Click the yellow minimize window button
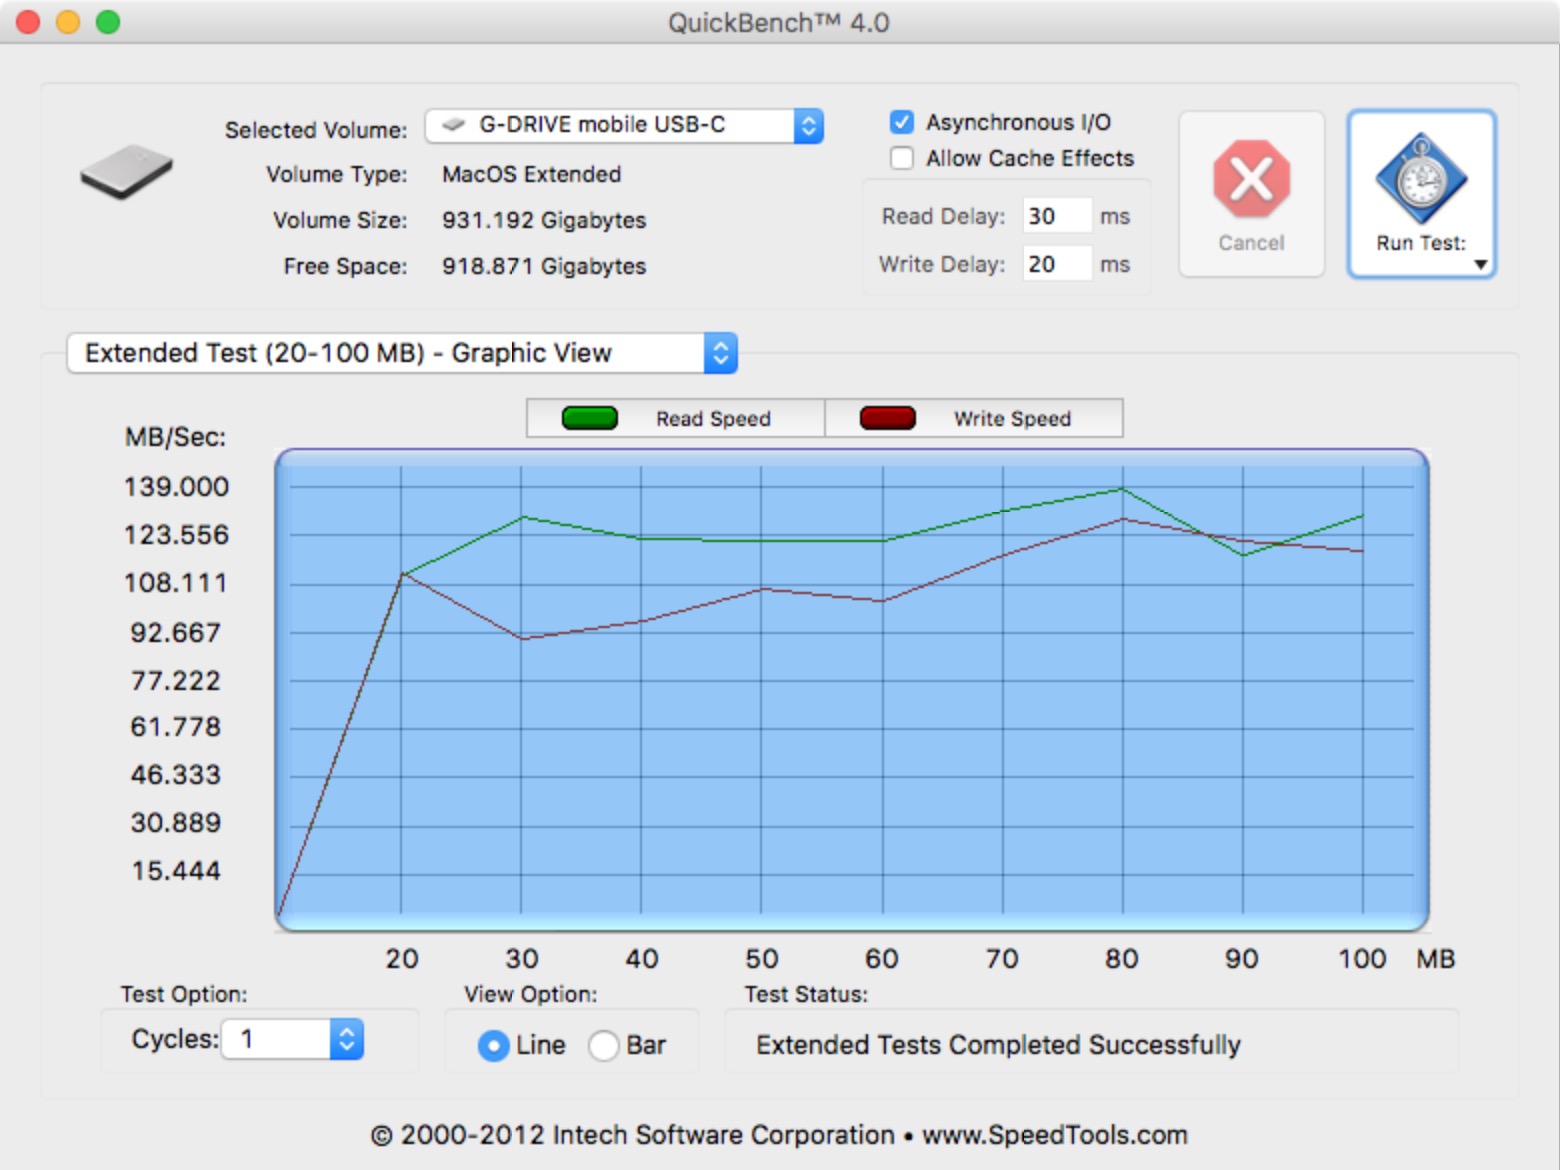The width and height of the screenshot is (1560, 1170). point(68,22)
